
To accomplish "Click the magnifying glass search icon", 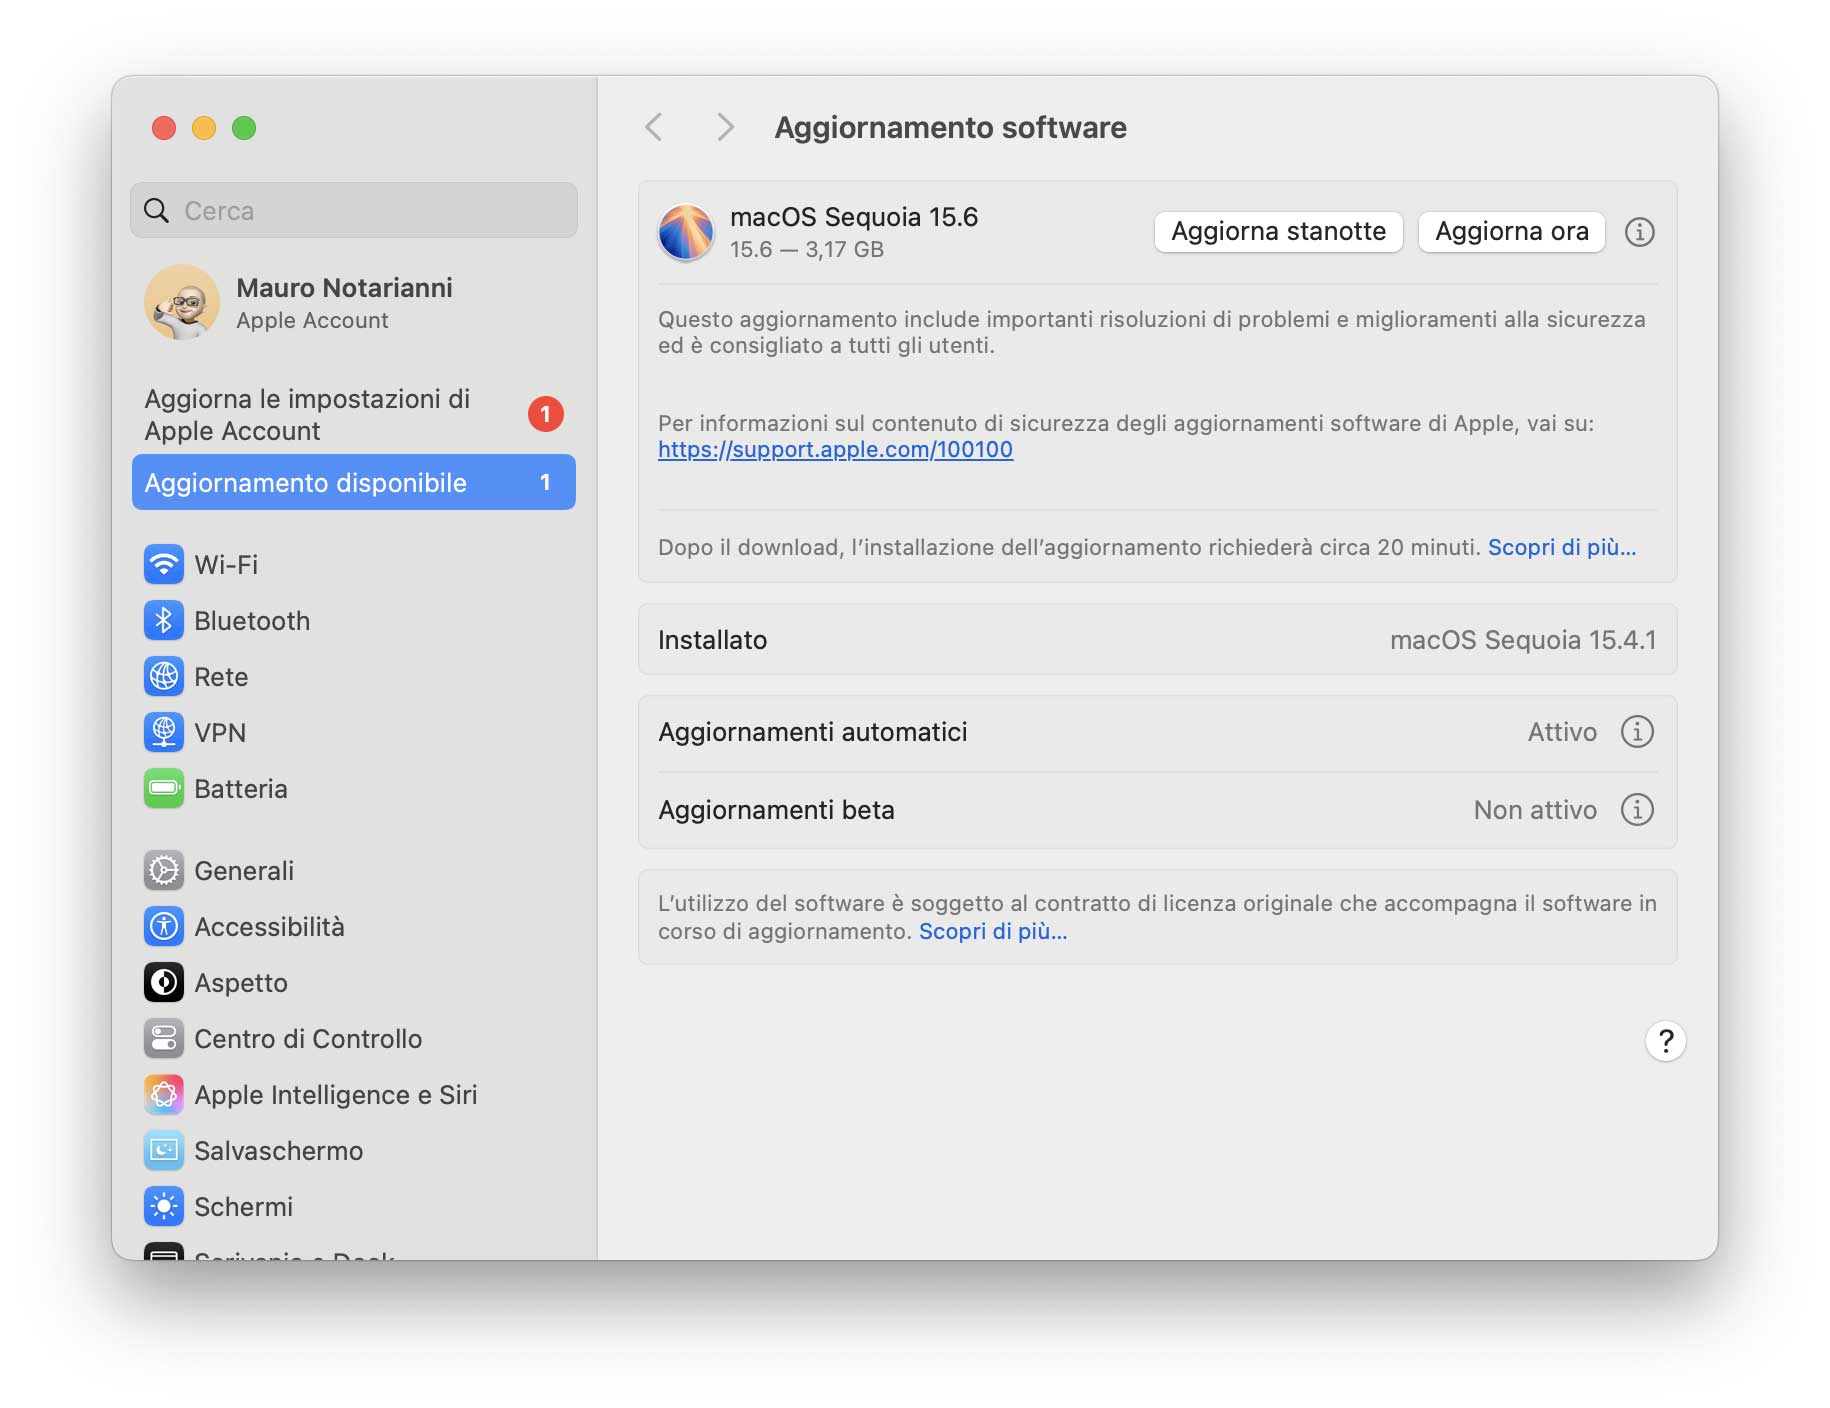I will 157,211.
